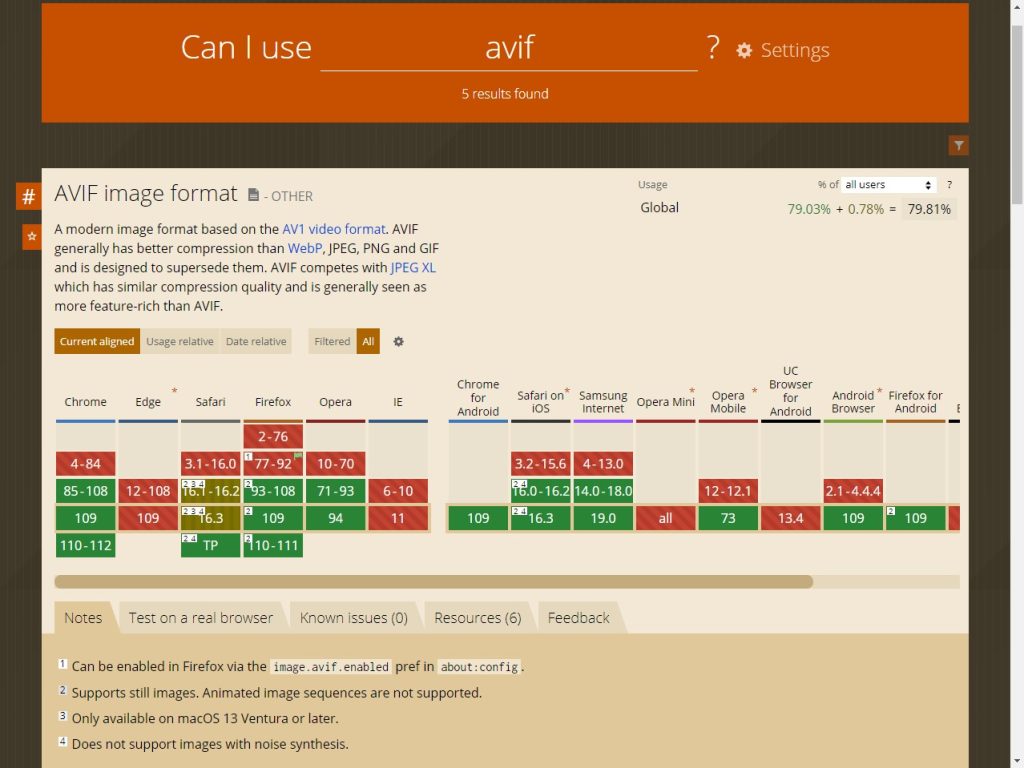This screenshot has width=1024, height=768.
Task: Click Chrome 85-108 supported cell
Action: (x=86, y=491)
